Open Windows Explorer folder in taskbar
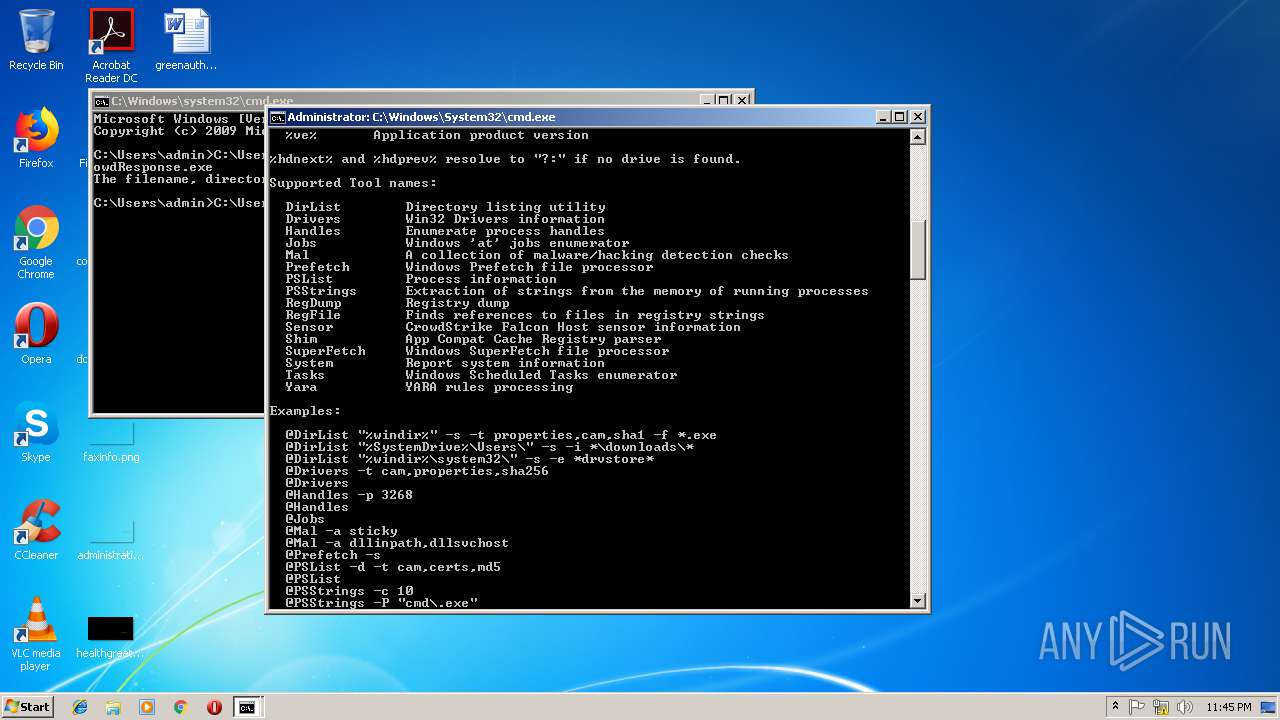 pos(113,707)
